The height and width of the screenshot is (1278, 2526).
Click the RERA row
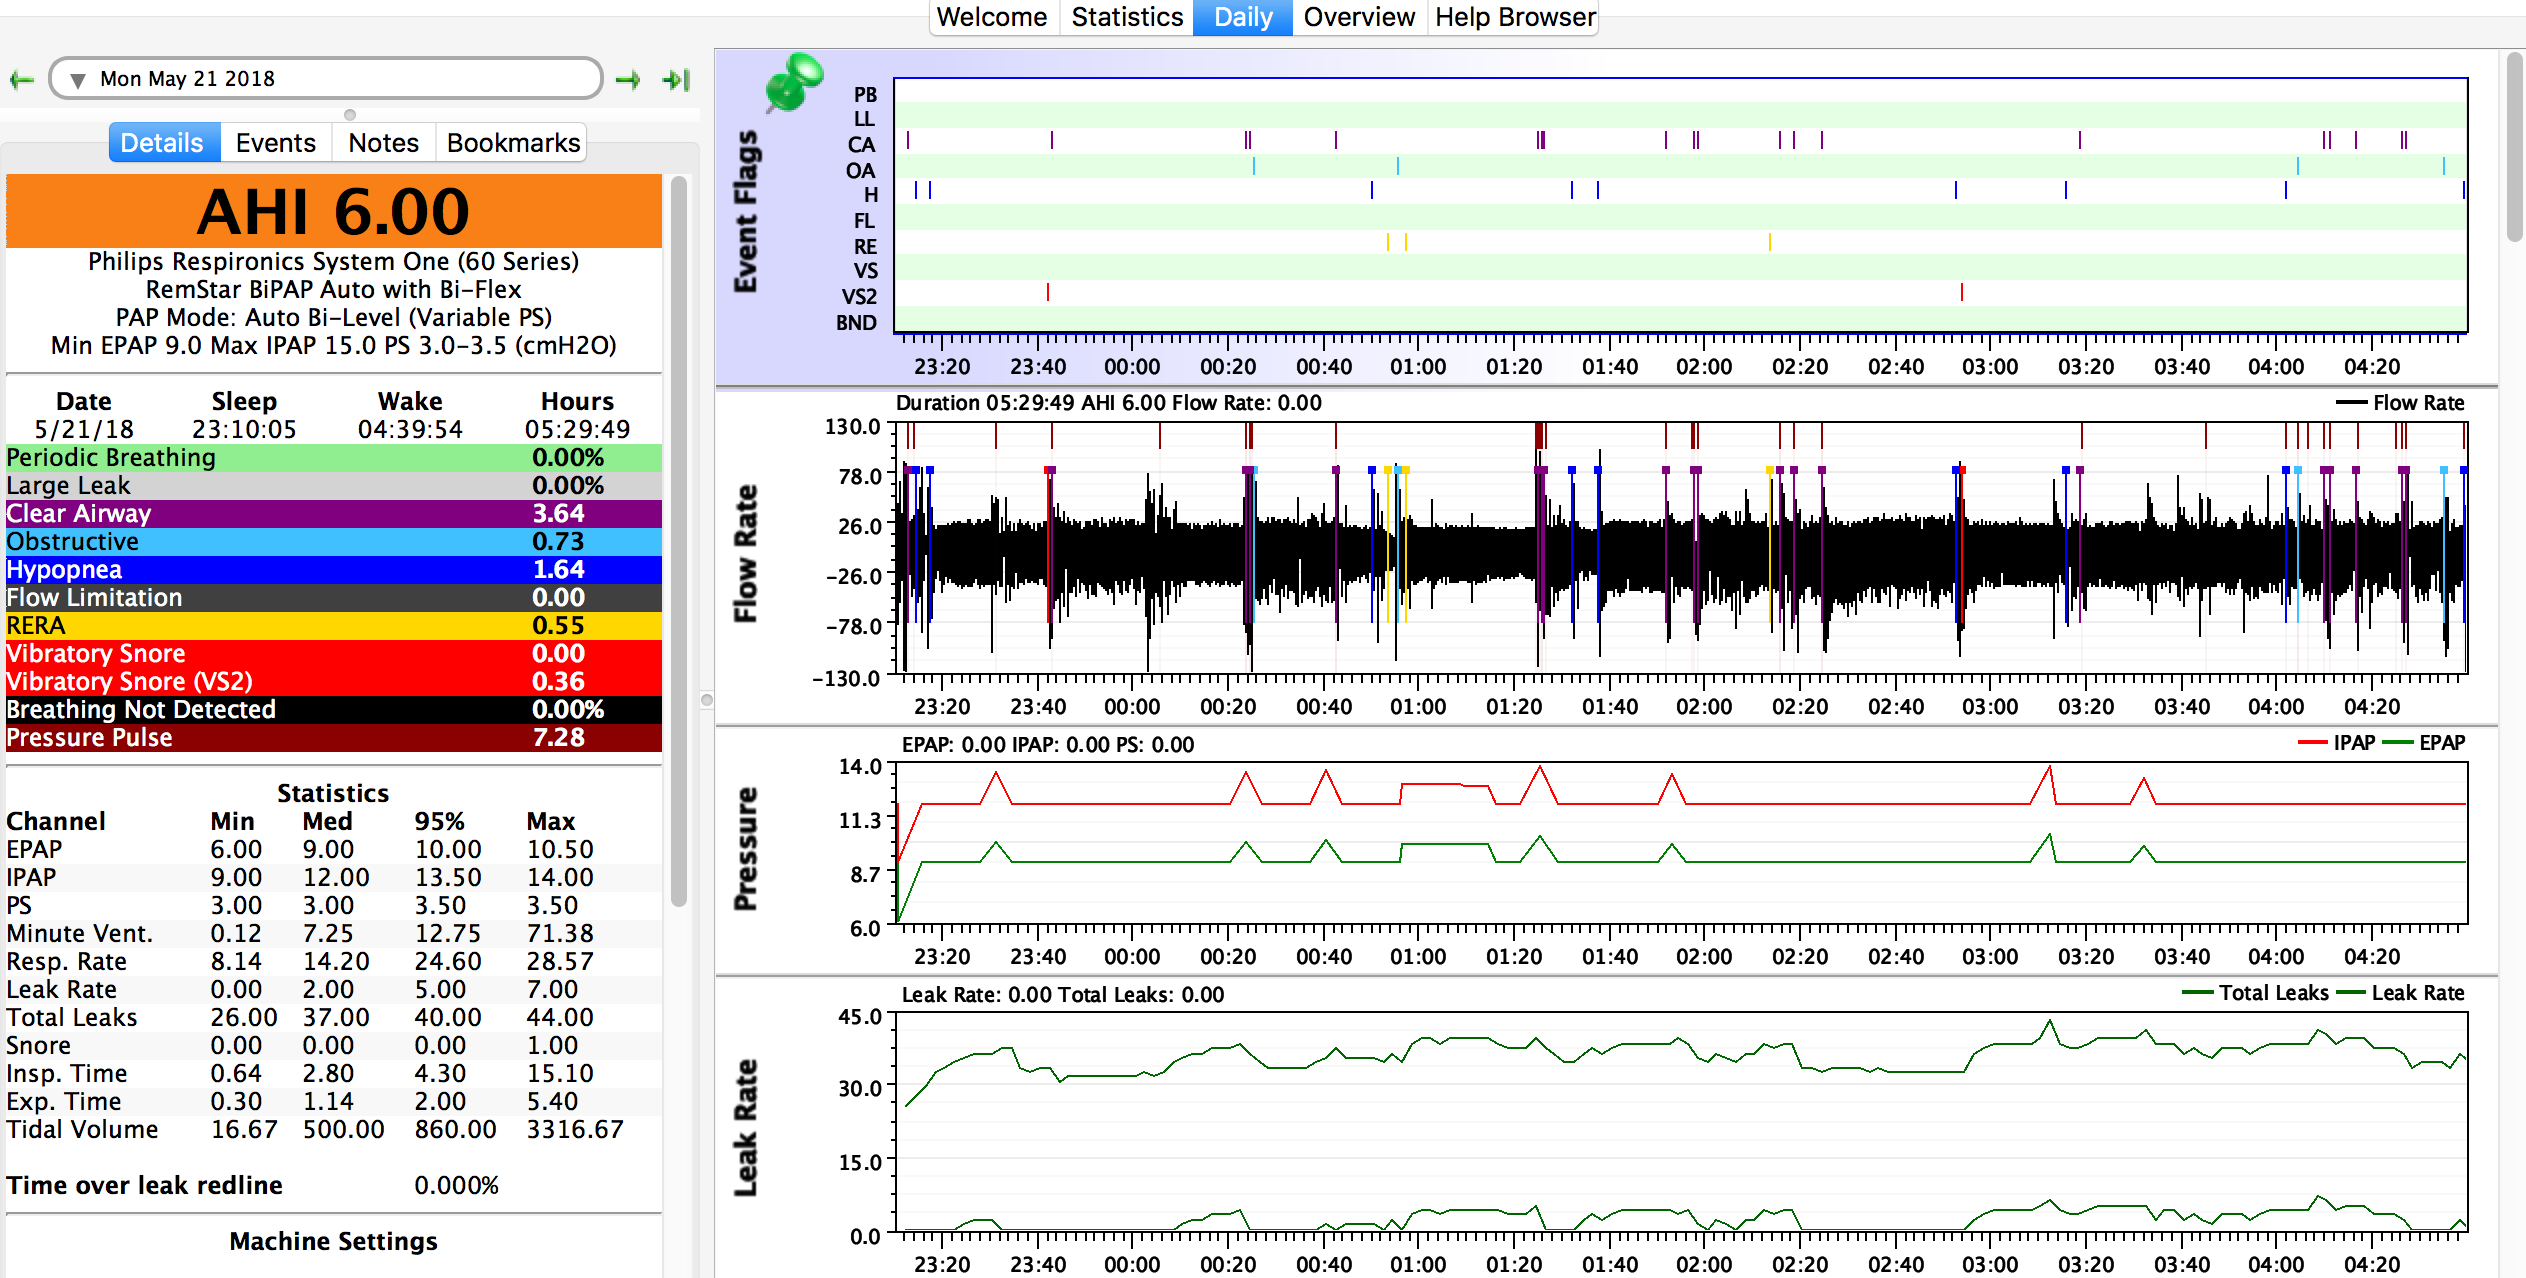334,626
